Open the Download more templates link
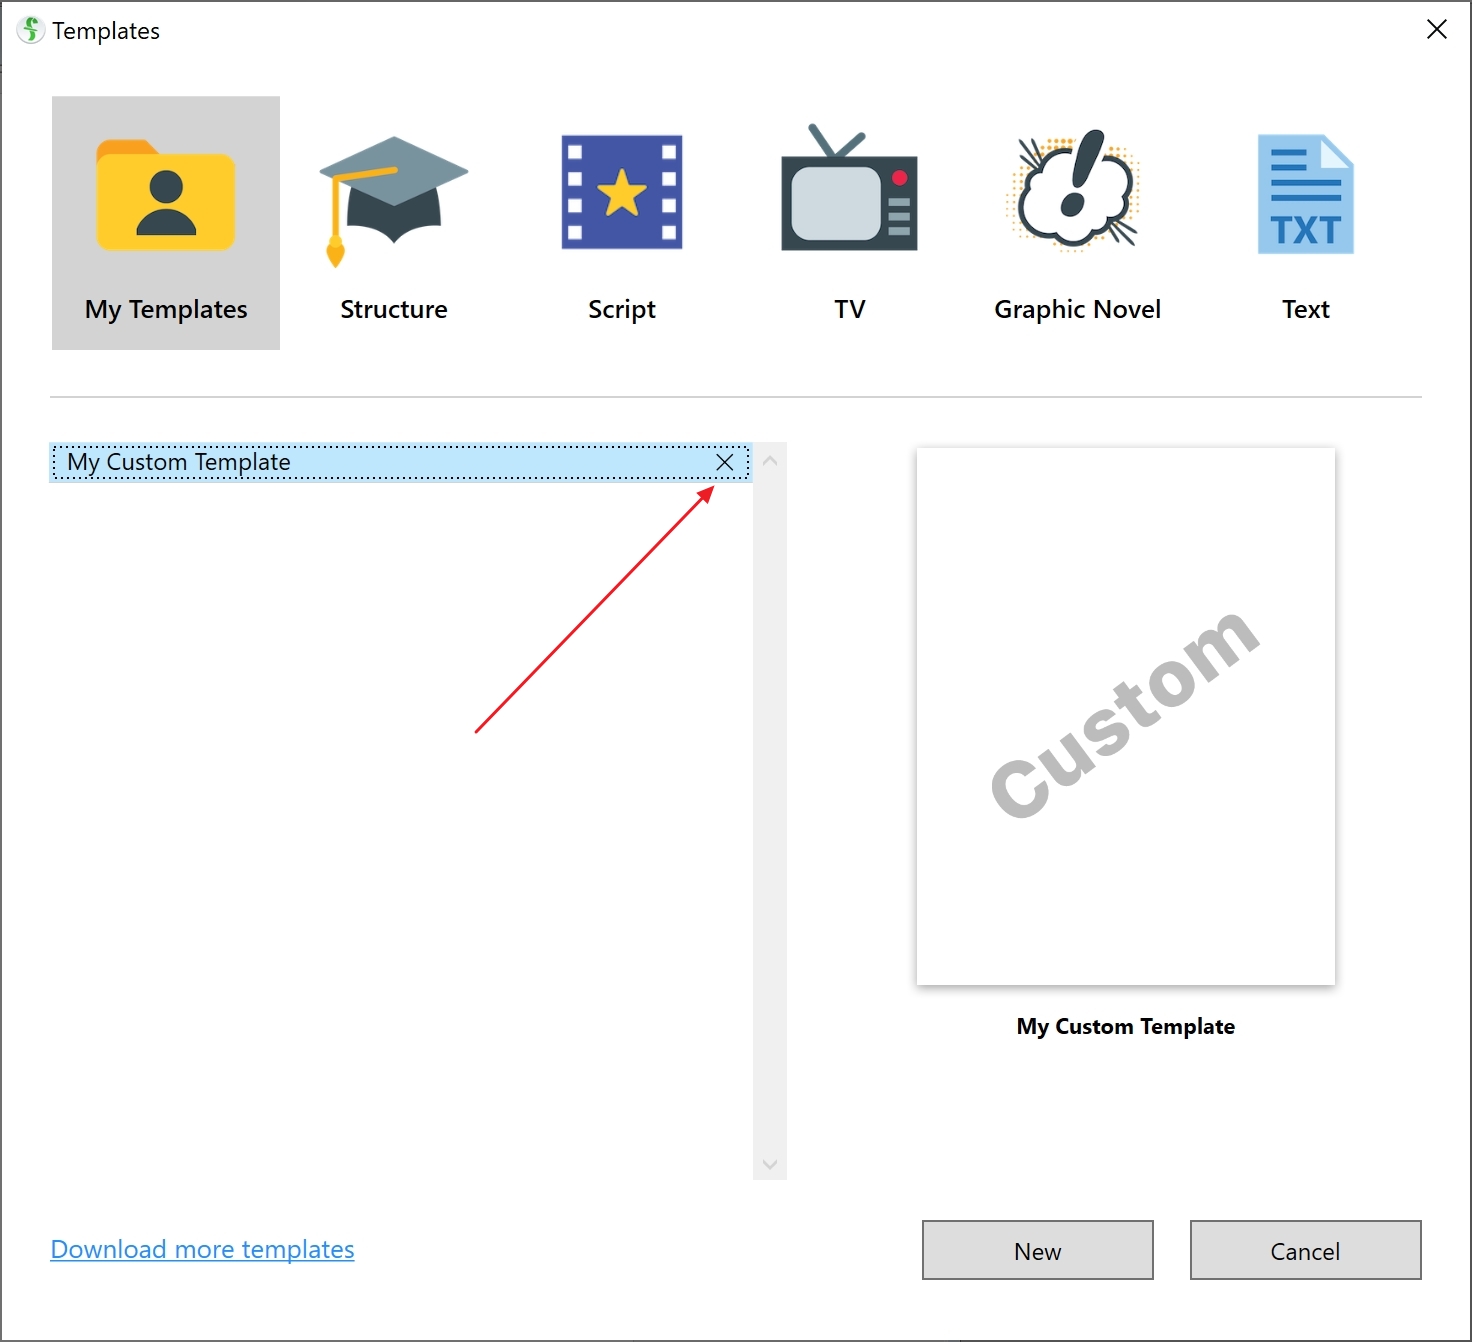Viewport: 1472px width, 1342px height. tap(202, 1249)
